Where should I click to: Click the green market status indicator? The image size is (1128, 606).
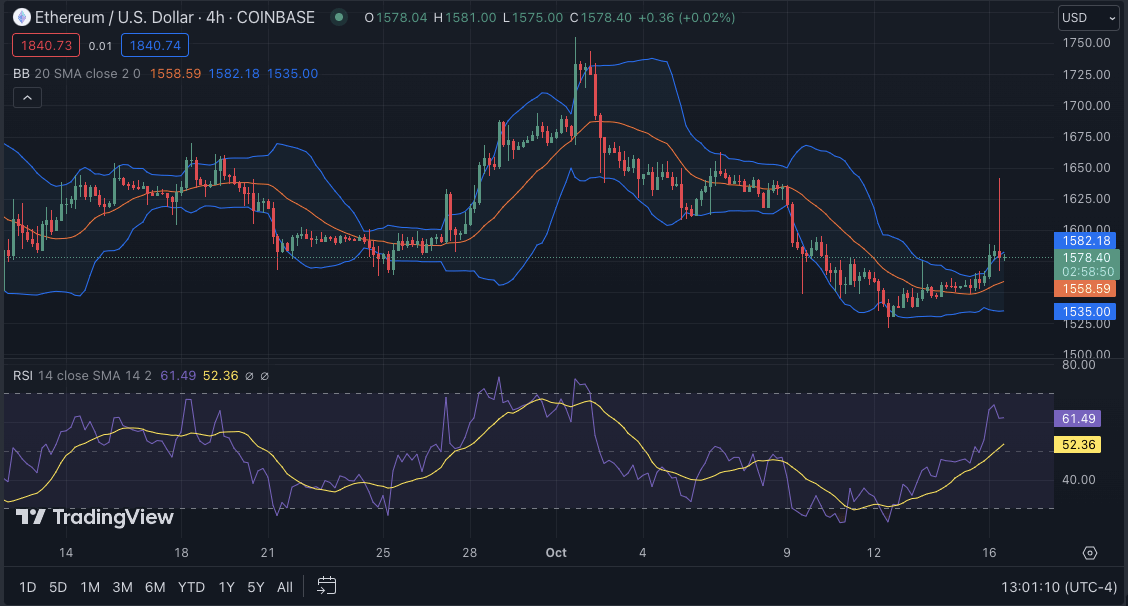pyautogui.click(x=339, y=17)
